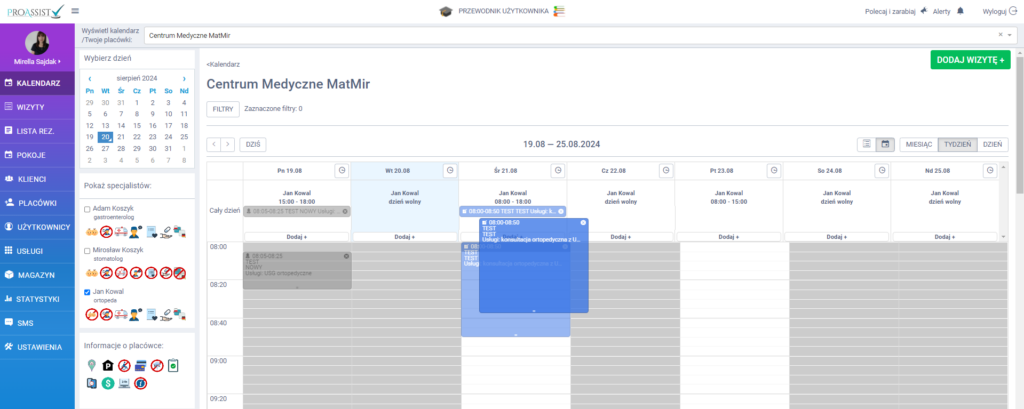The image size is (1024, 409).
Task: Expand the Mirella Sajdak user menu
Action: (x=38, y=61)
